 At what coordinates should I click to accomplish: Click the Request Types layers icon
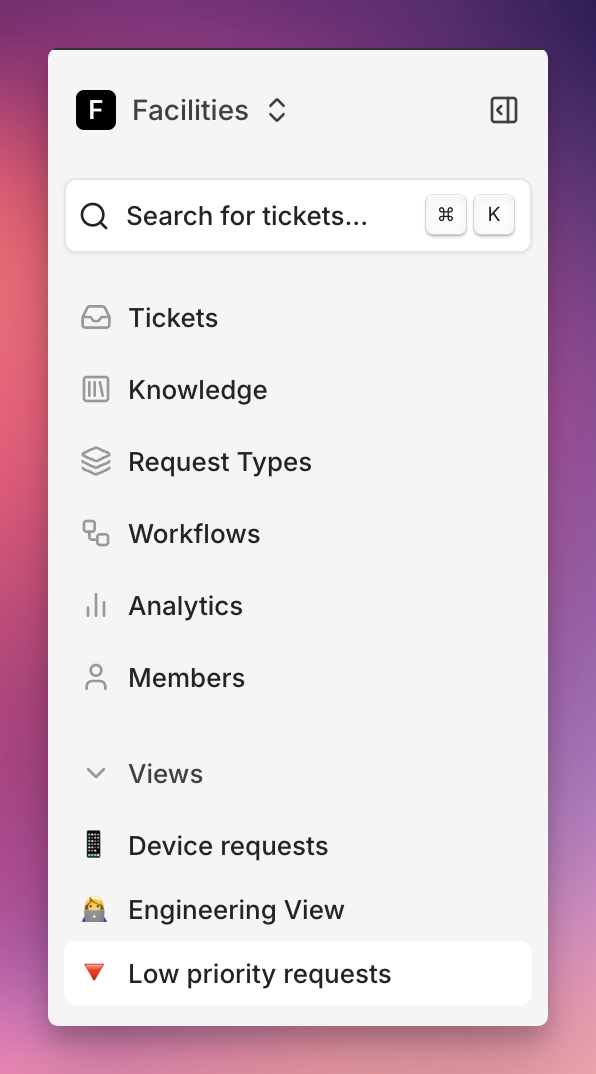[x=96, y=462]
